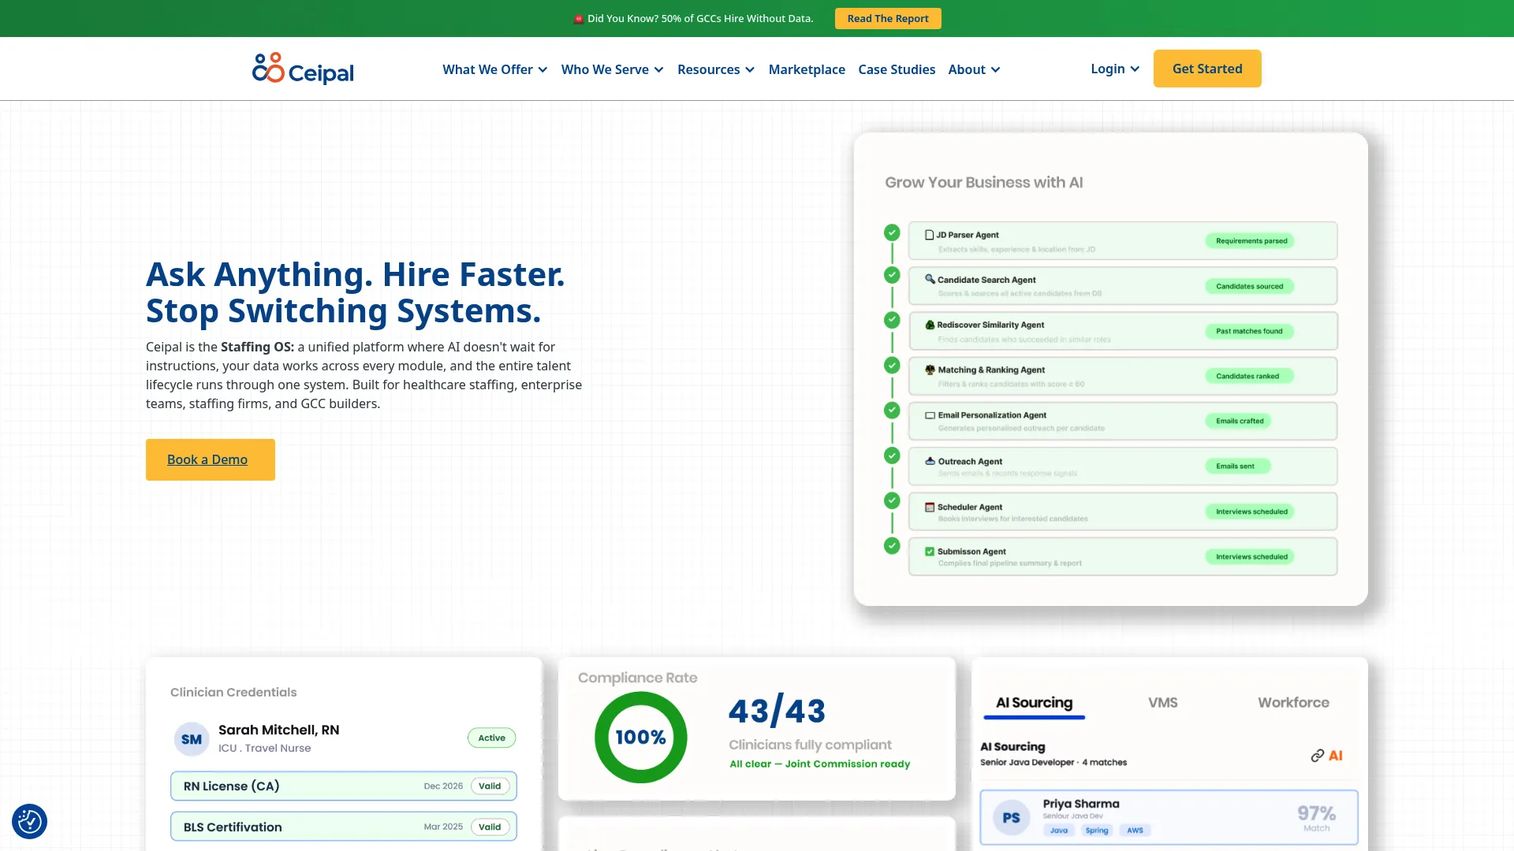
Task: Click the green check beside Email Personalization Agent
Action: coord(892,410)
